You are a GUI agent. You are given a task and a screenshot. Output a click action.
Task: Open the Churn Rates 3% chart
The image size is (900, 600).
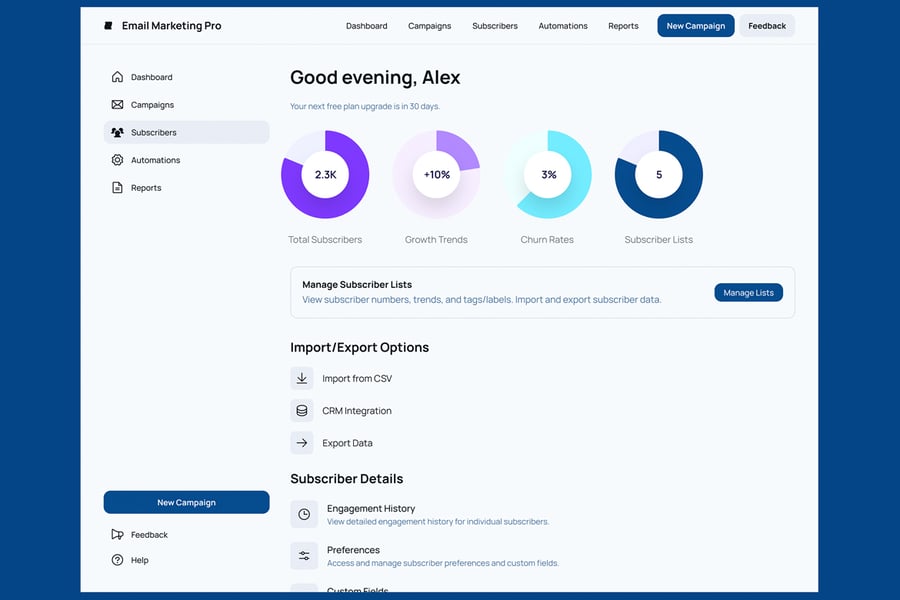548,174
